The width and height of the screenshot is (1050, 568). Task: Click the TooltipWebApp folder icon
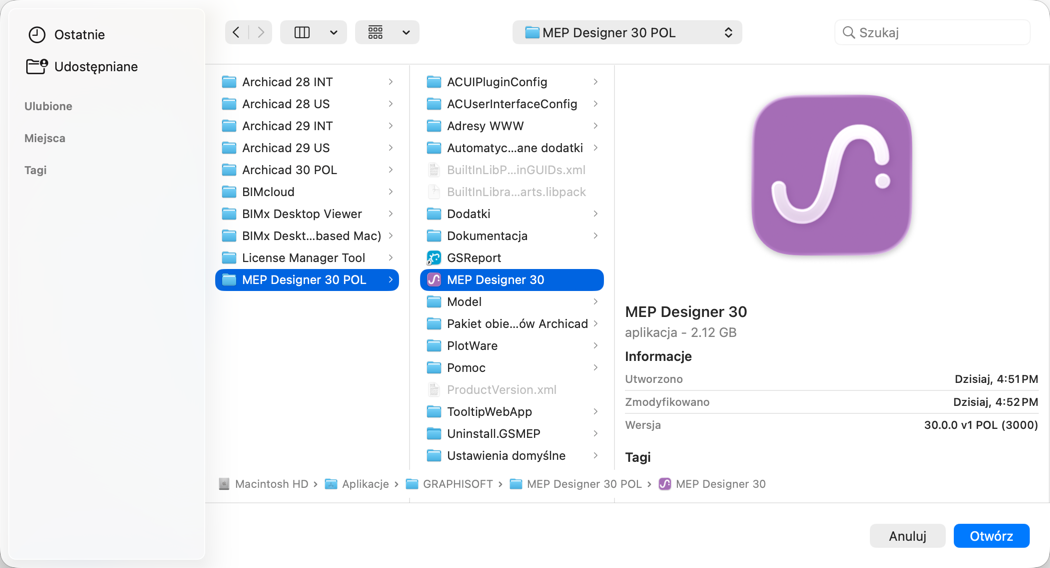[x=434, y=411]
